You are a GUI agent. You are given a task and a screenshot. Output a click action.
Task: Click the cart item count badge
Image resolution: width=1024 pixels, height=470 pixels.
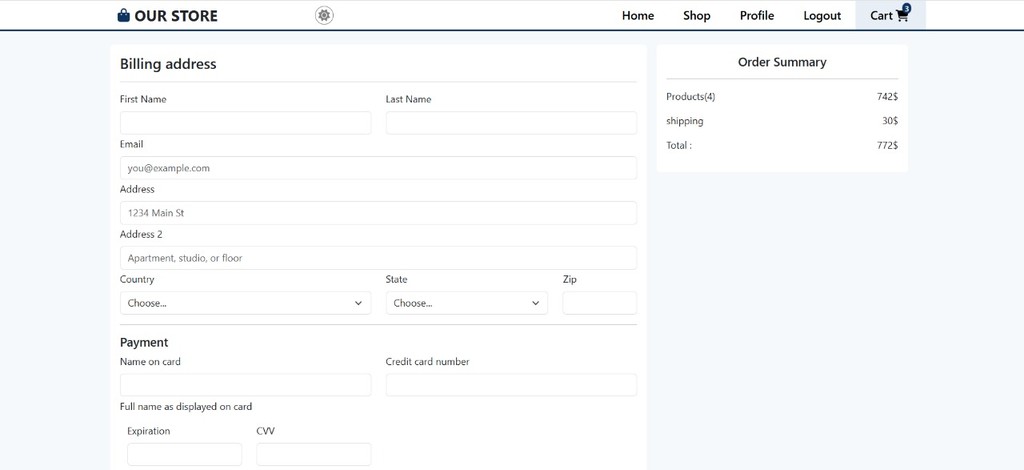(907, 8)
